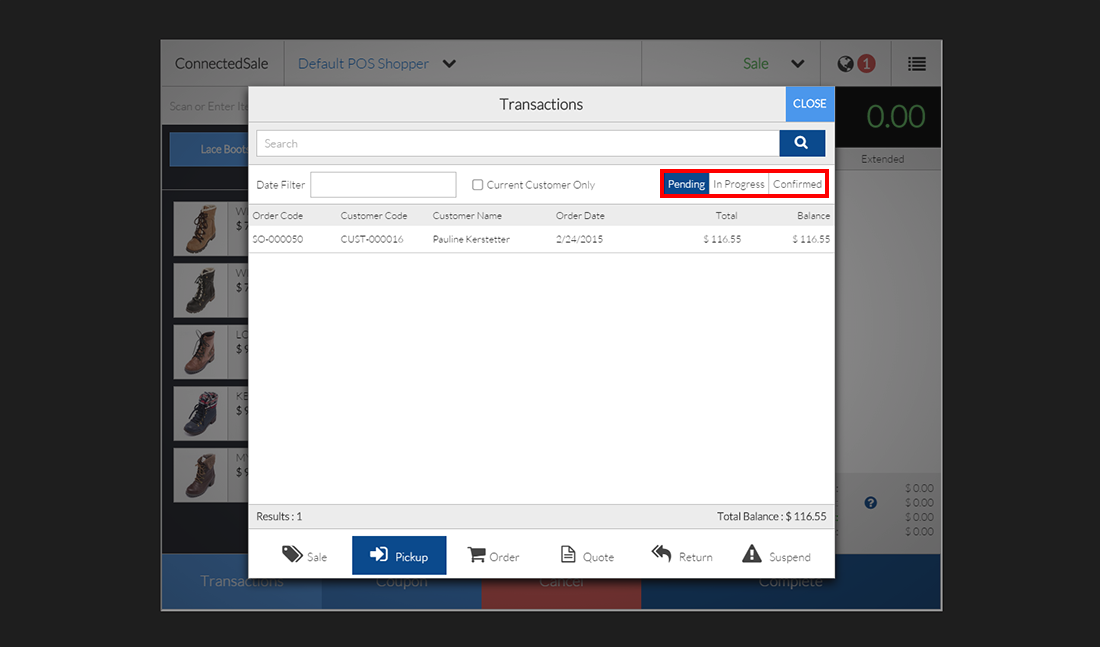
Task: Choose the Pickup transaction type
Action: (x=399, y=556)
